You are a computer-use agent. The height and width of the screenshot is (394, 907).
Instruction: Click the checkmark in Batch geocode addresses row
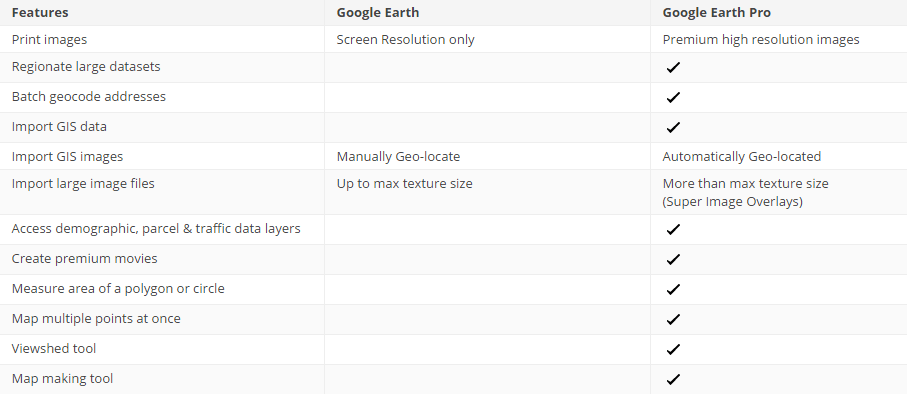click(672, 98)
